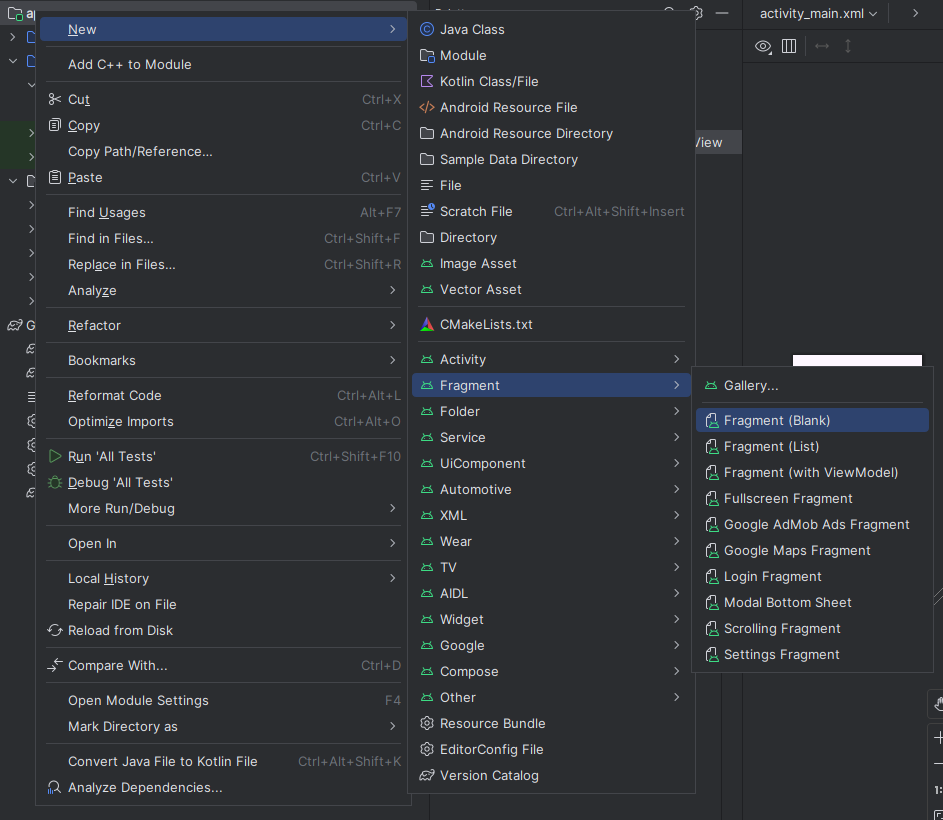Open the activity_main.xml file dropdown

(818, 13)
